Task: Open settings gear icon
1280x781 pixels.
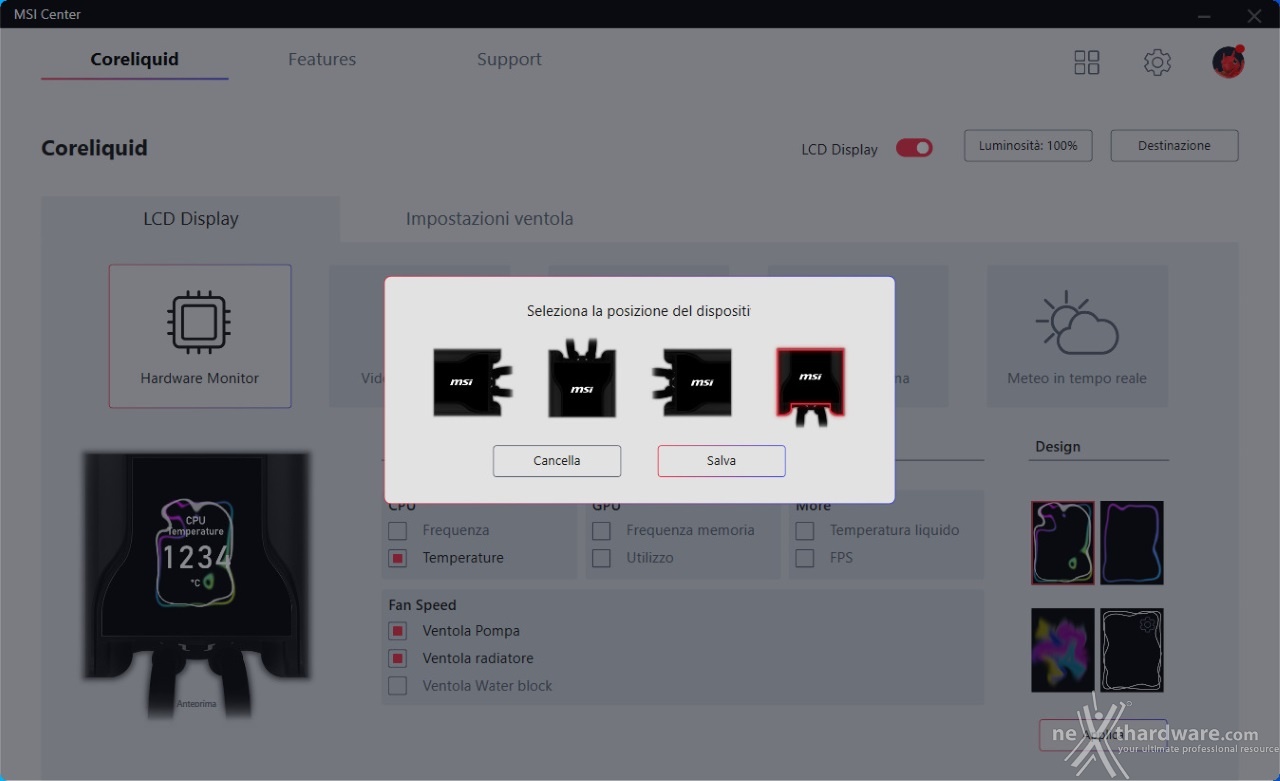Action: [x=1157, y=62]
